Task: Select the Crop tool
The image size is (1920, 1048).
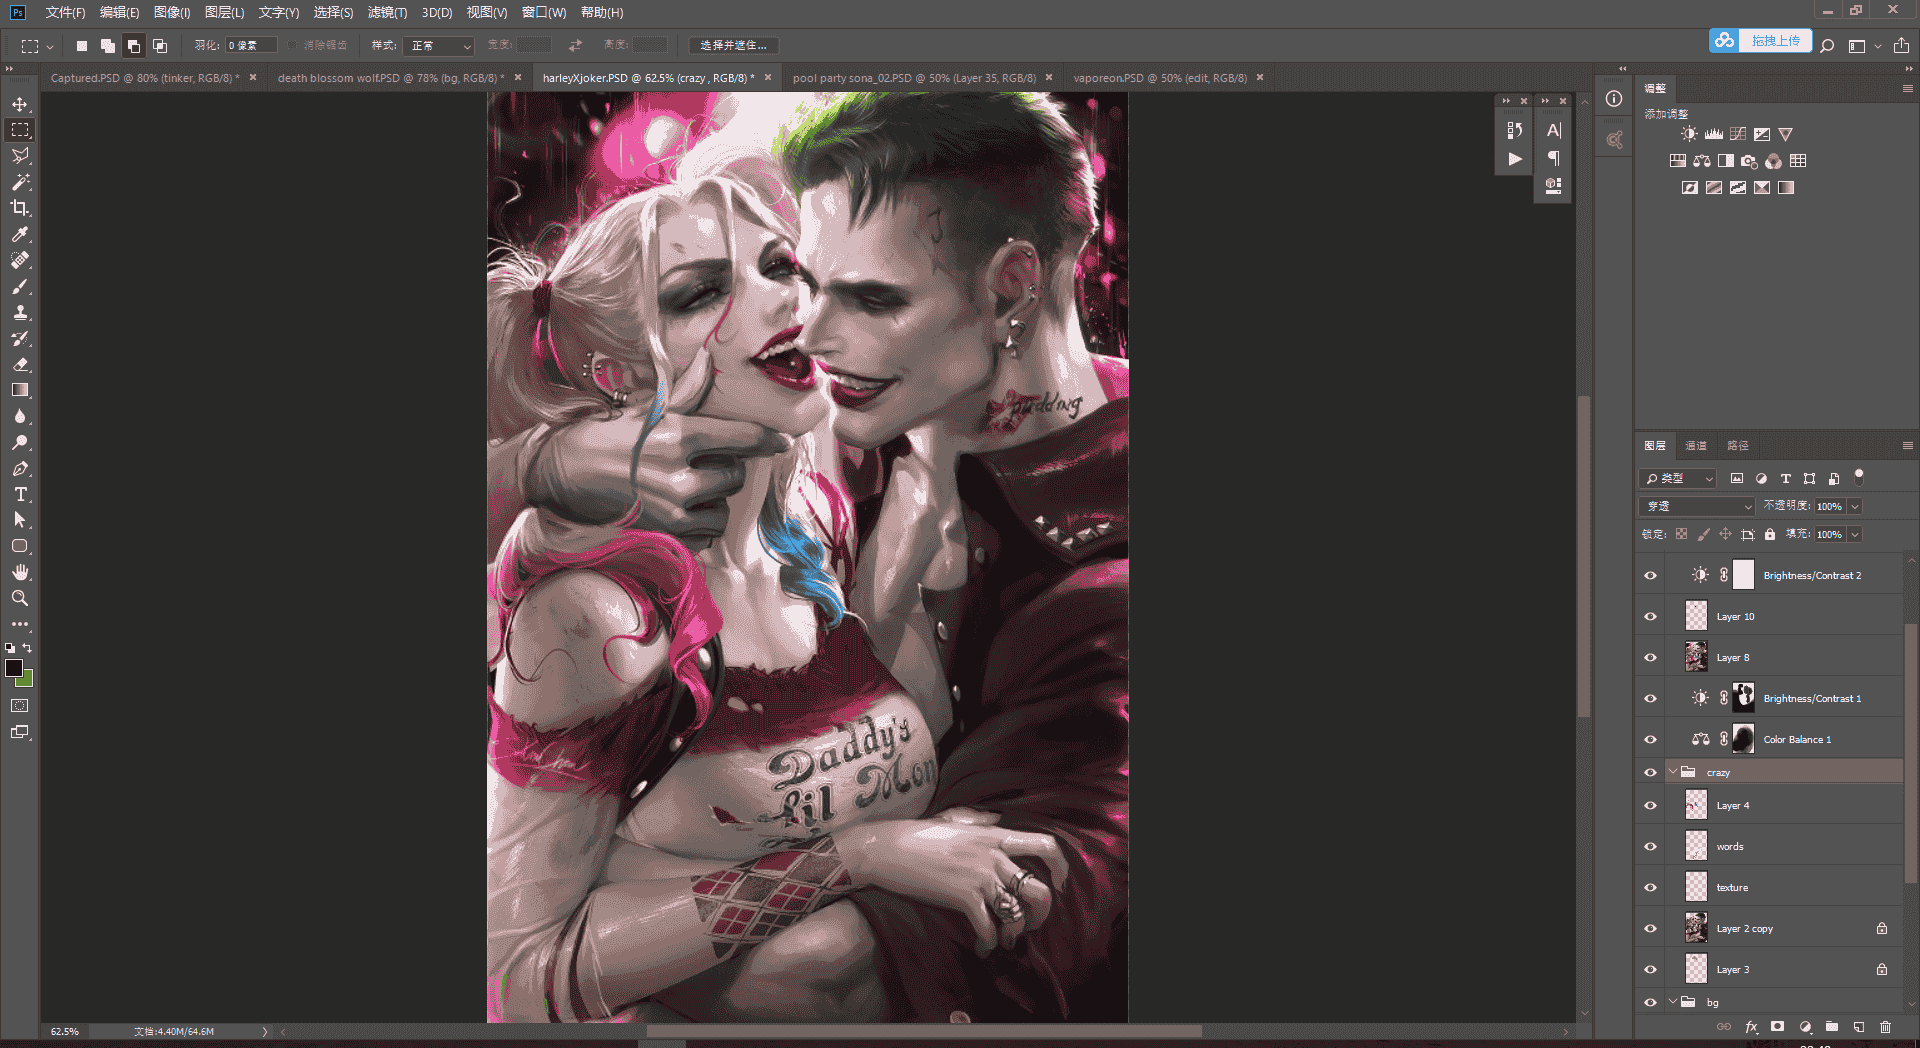Action: (20, 208)
